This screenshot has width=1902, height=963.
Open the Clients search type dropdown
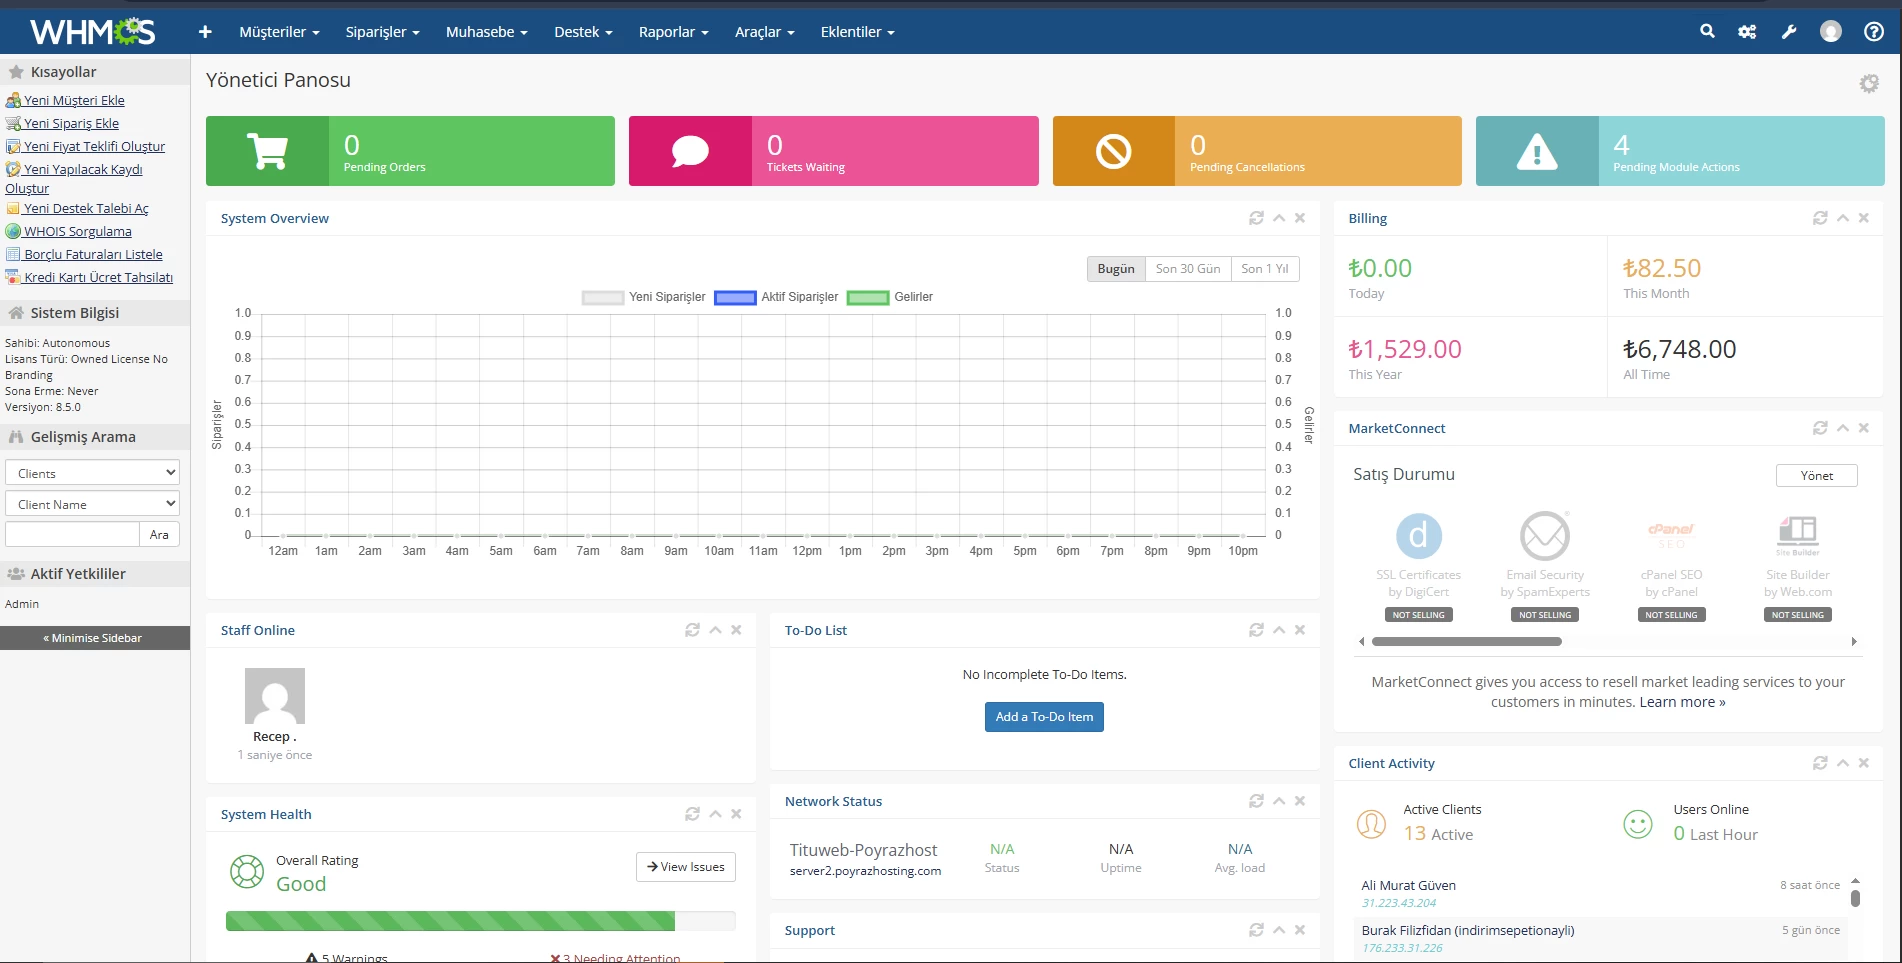tap(93, 473)
